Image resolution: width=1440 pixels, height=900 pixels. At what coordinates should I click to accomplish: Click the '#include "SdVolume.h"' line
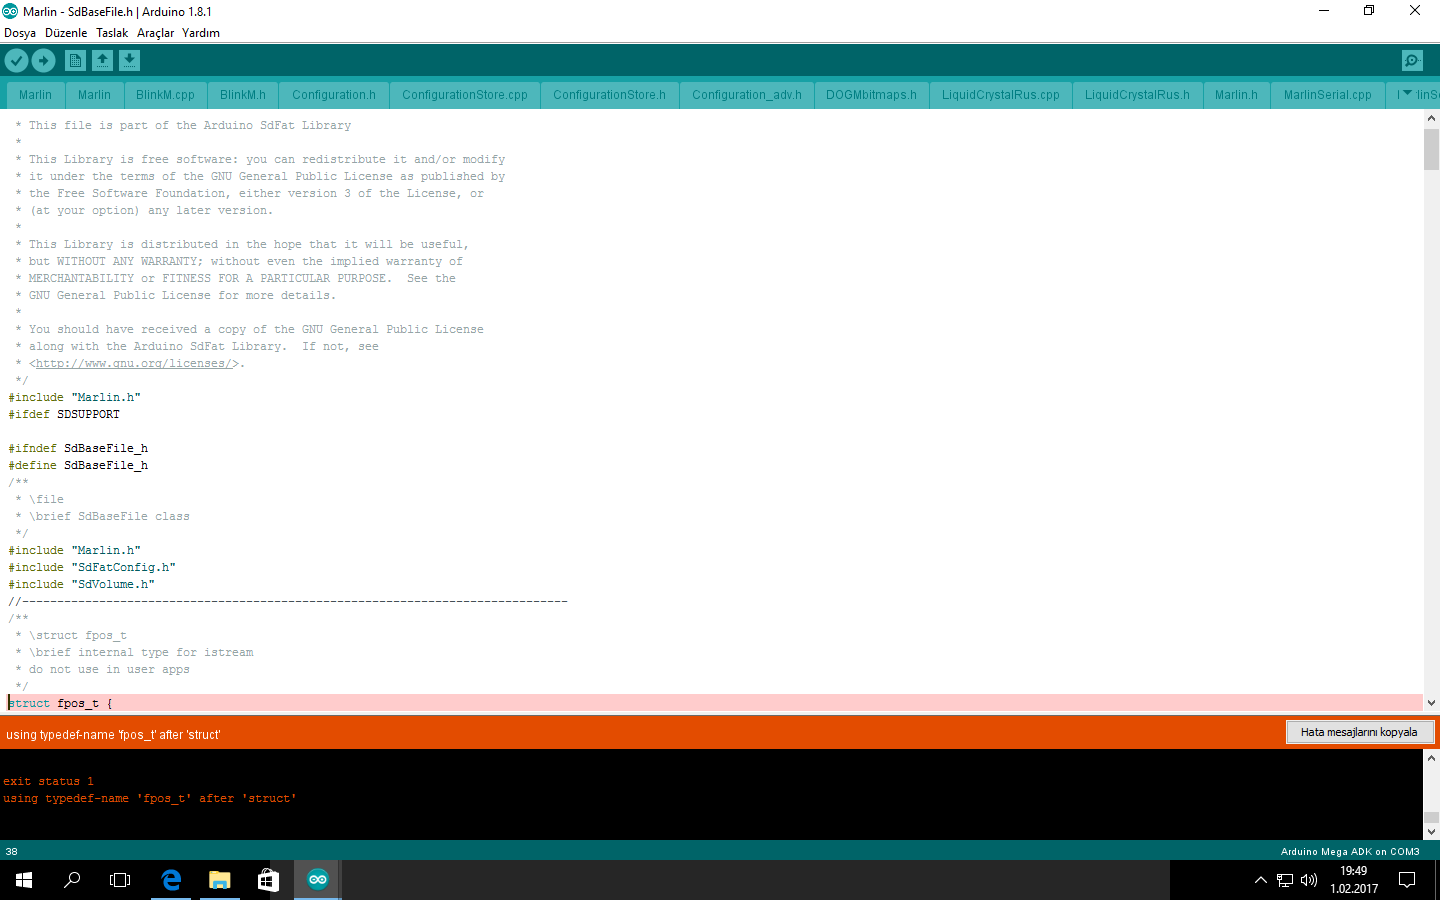coord(82,584)
